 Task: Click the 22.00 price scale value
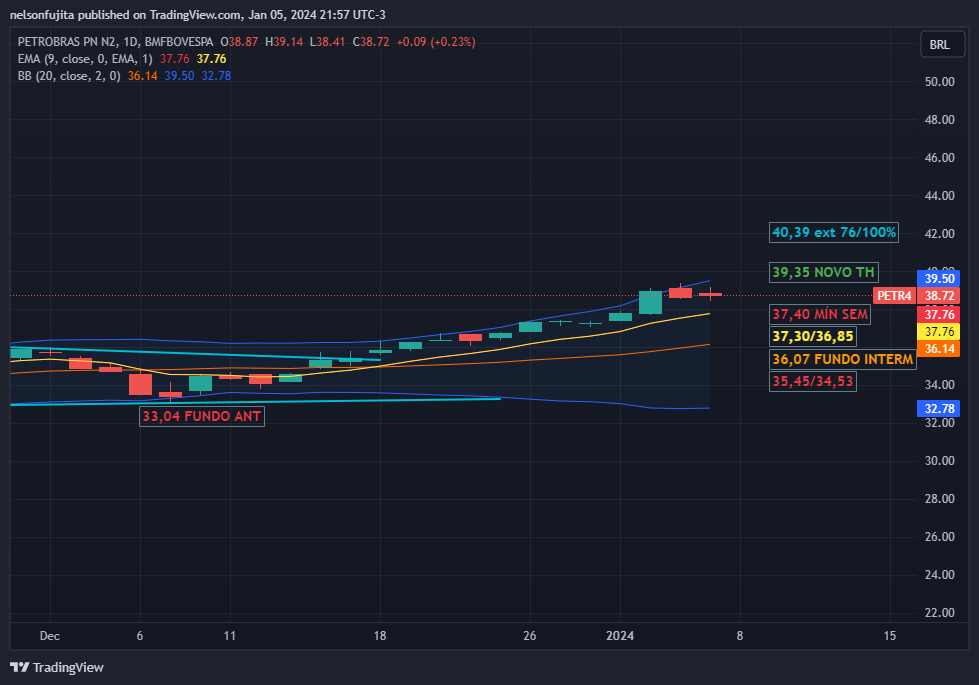click(x=939, y=613)
